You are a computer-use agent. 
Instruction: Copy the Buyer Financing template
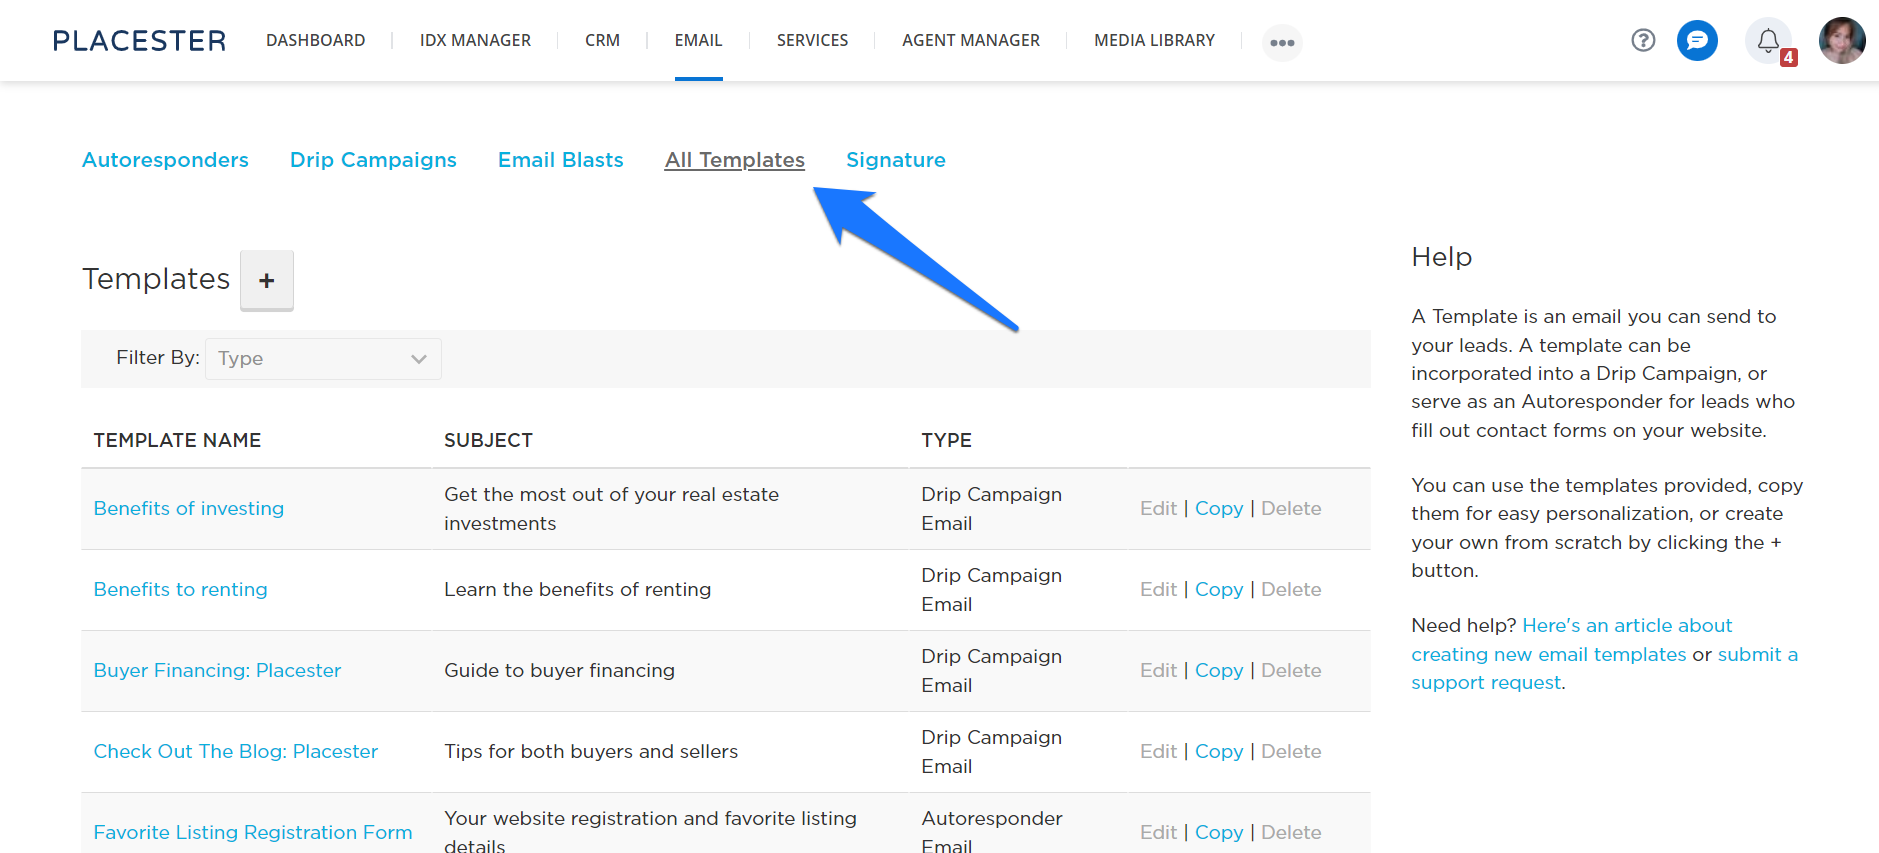point(1219,670)
